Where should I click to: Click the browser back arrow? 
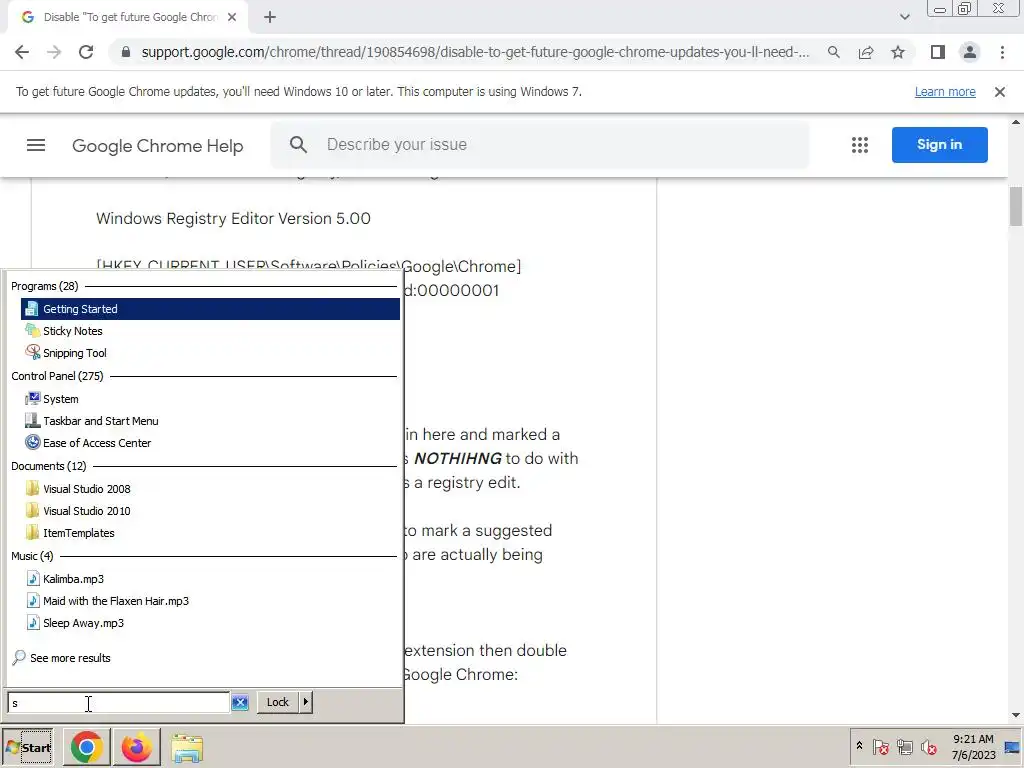22,52
